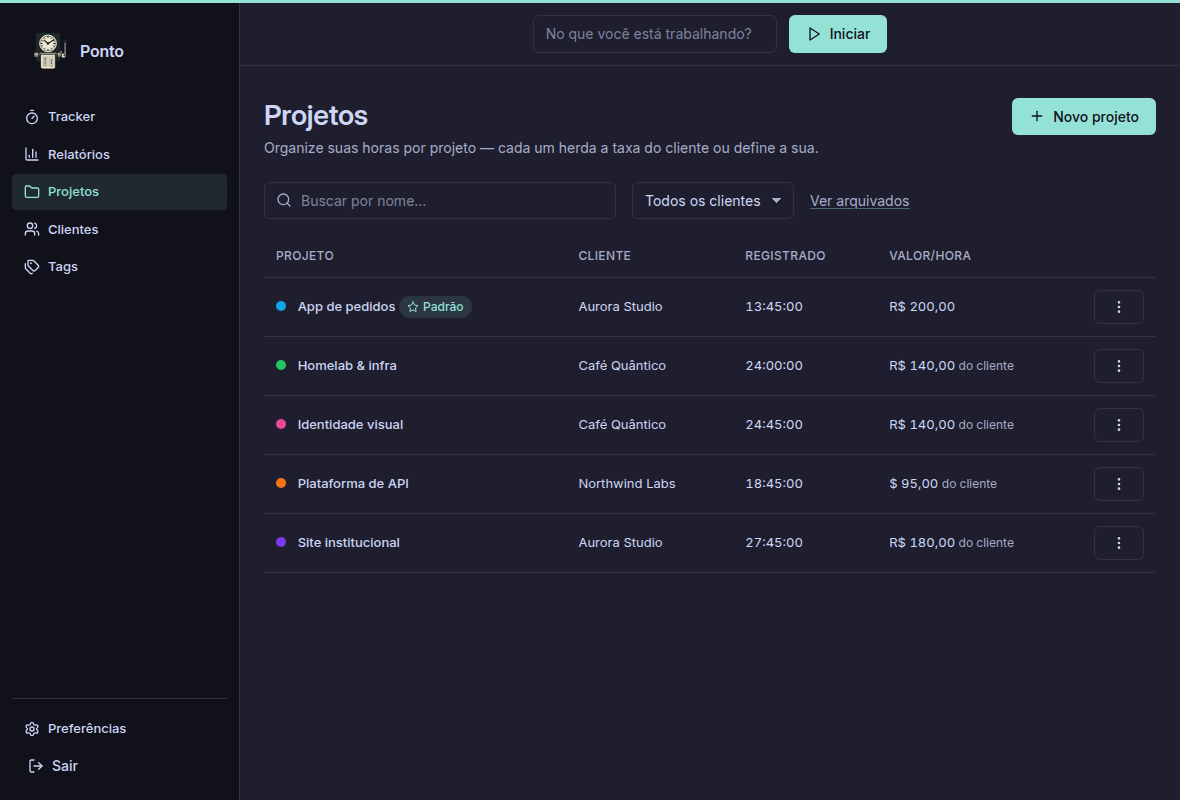
Task: Click the Identidade visual project name
Action: pos(350,425)
